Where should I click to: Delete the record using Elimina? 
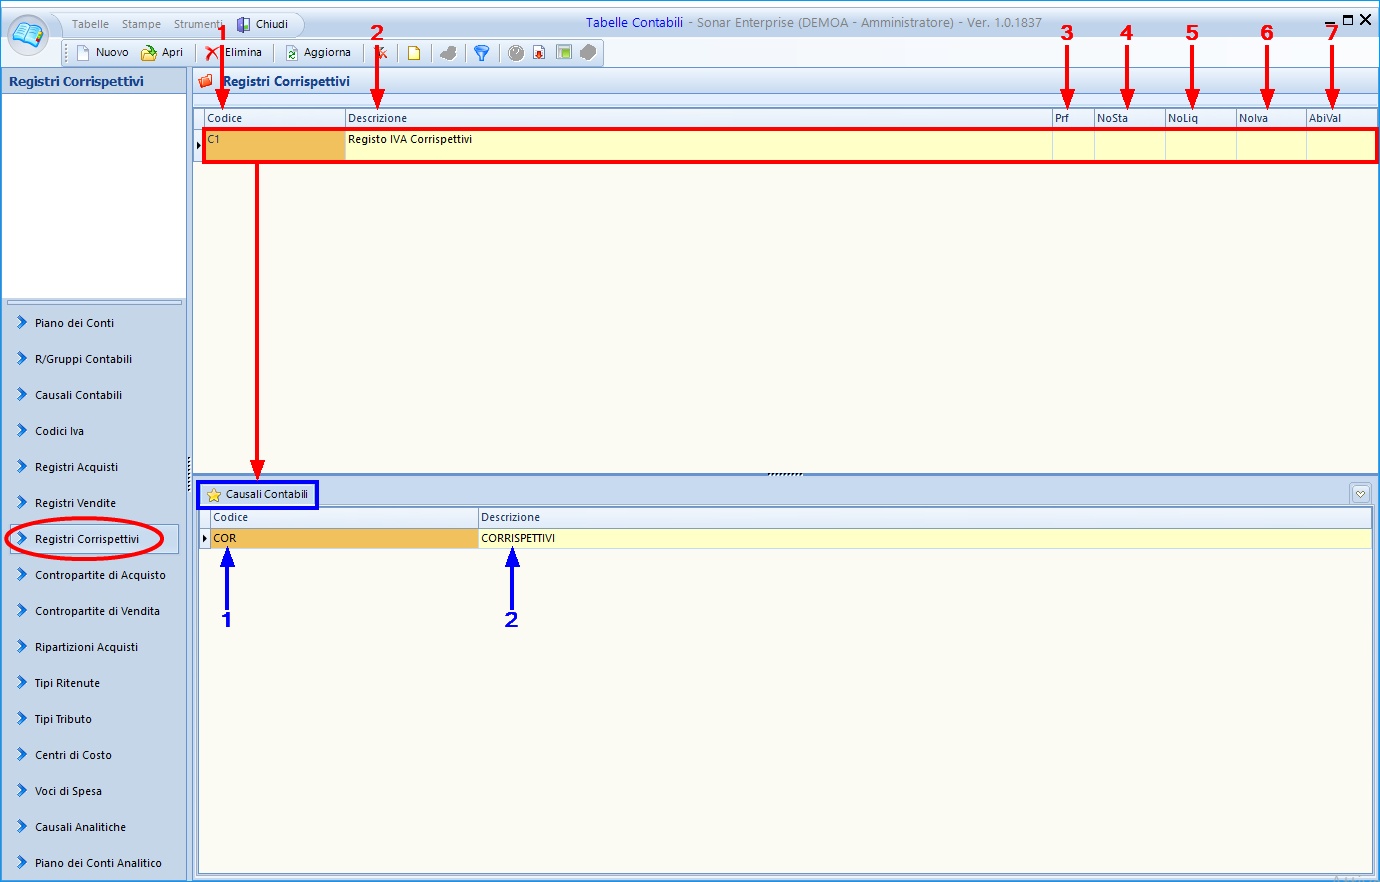tap(235, 53)
